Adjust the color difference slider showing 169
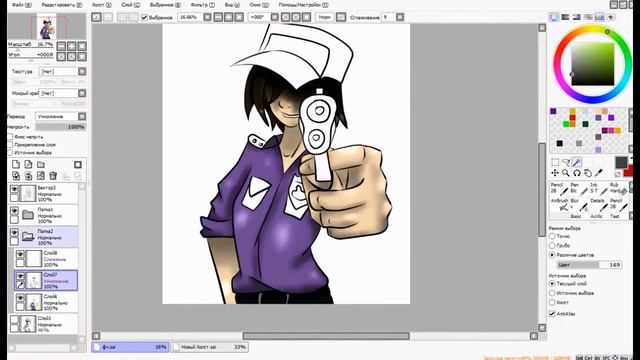The width and height of the screenshot is (640, 360). tap(589, 264)
